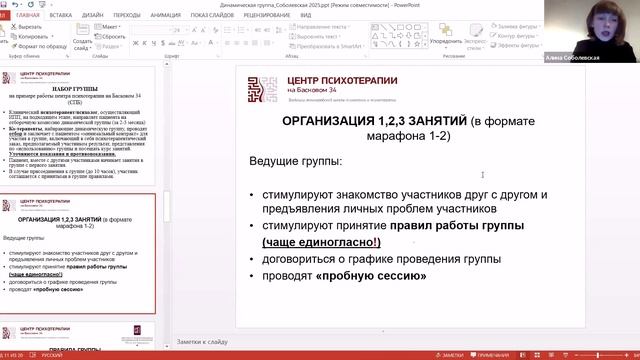The image size is (640, 360).
Task: Toggle Italic (К) formatting
Action: click(144, 43)
